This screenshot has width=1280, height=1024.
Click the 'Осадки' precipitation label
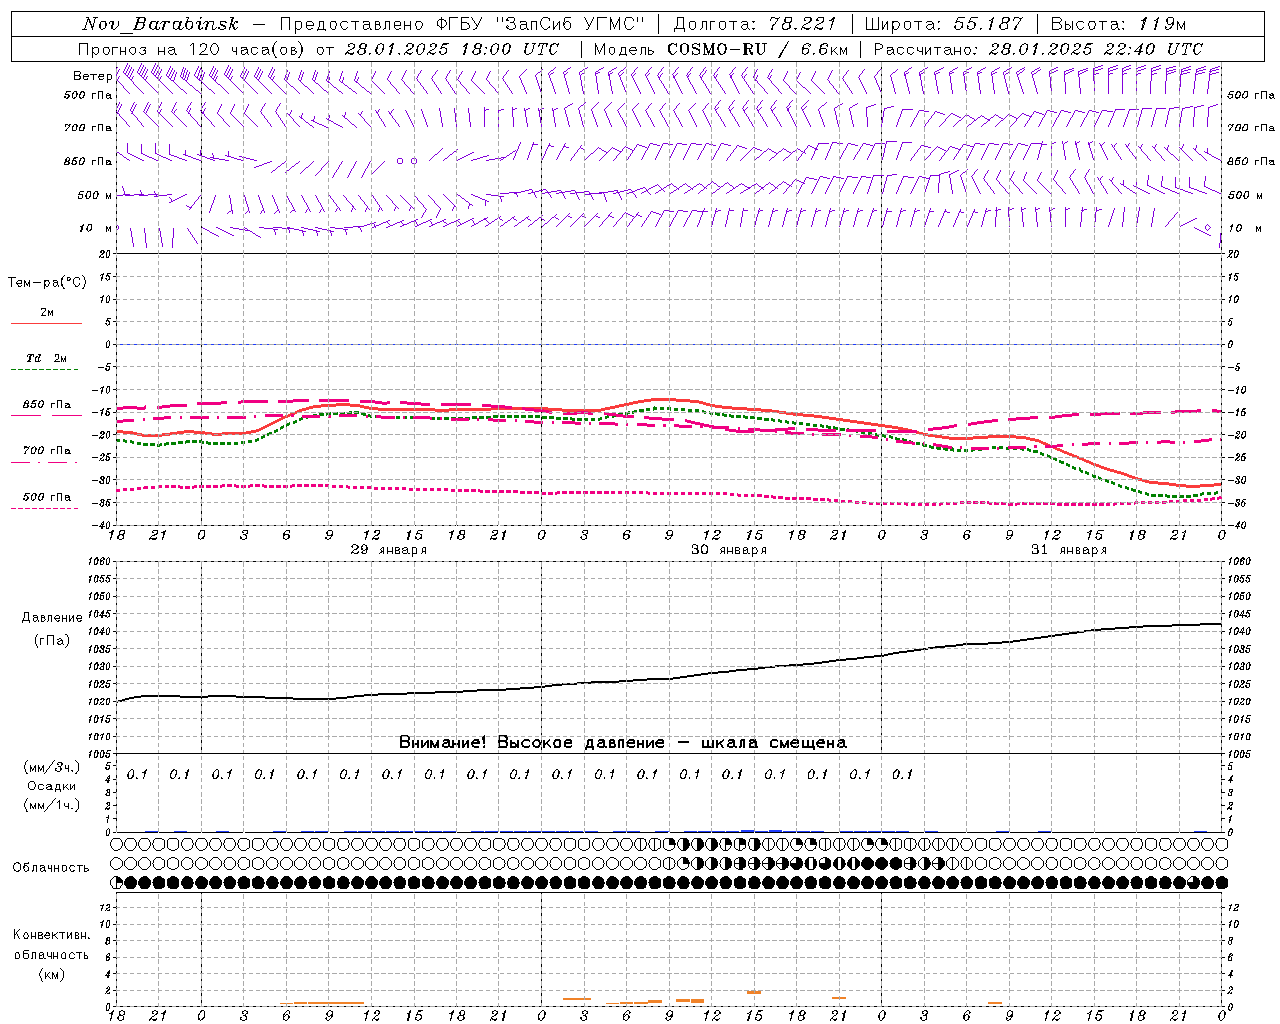[x=52, y=786]
